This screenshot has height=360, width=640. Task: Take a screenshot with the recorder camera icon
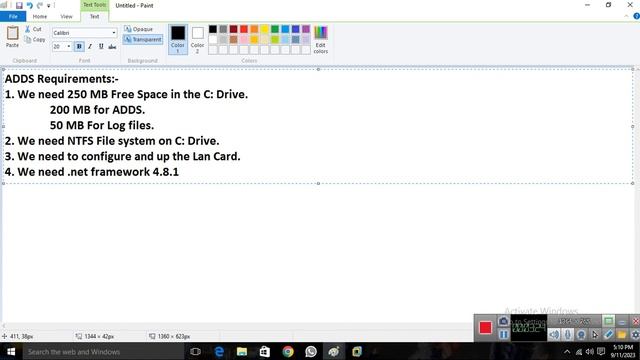503,322
